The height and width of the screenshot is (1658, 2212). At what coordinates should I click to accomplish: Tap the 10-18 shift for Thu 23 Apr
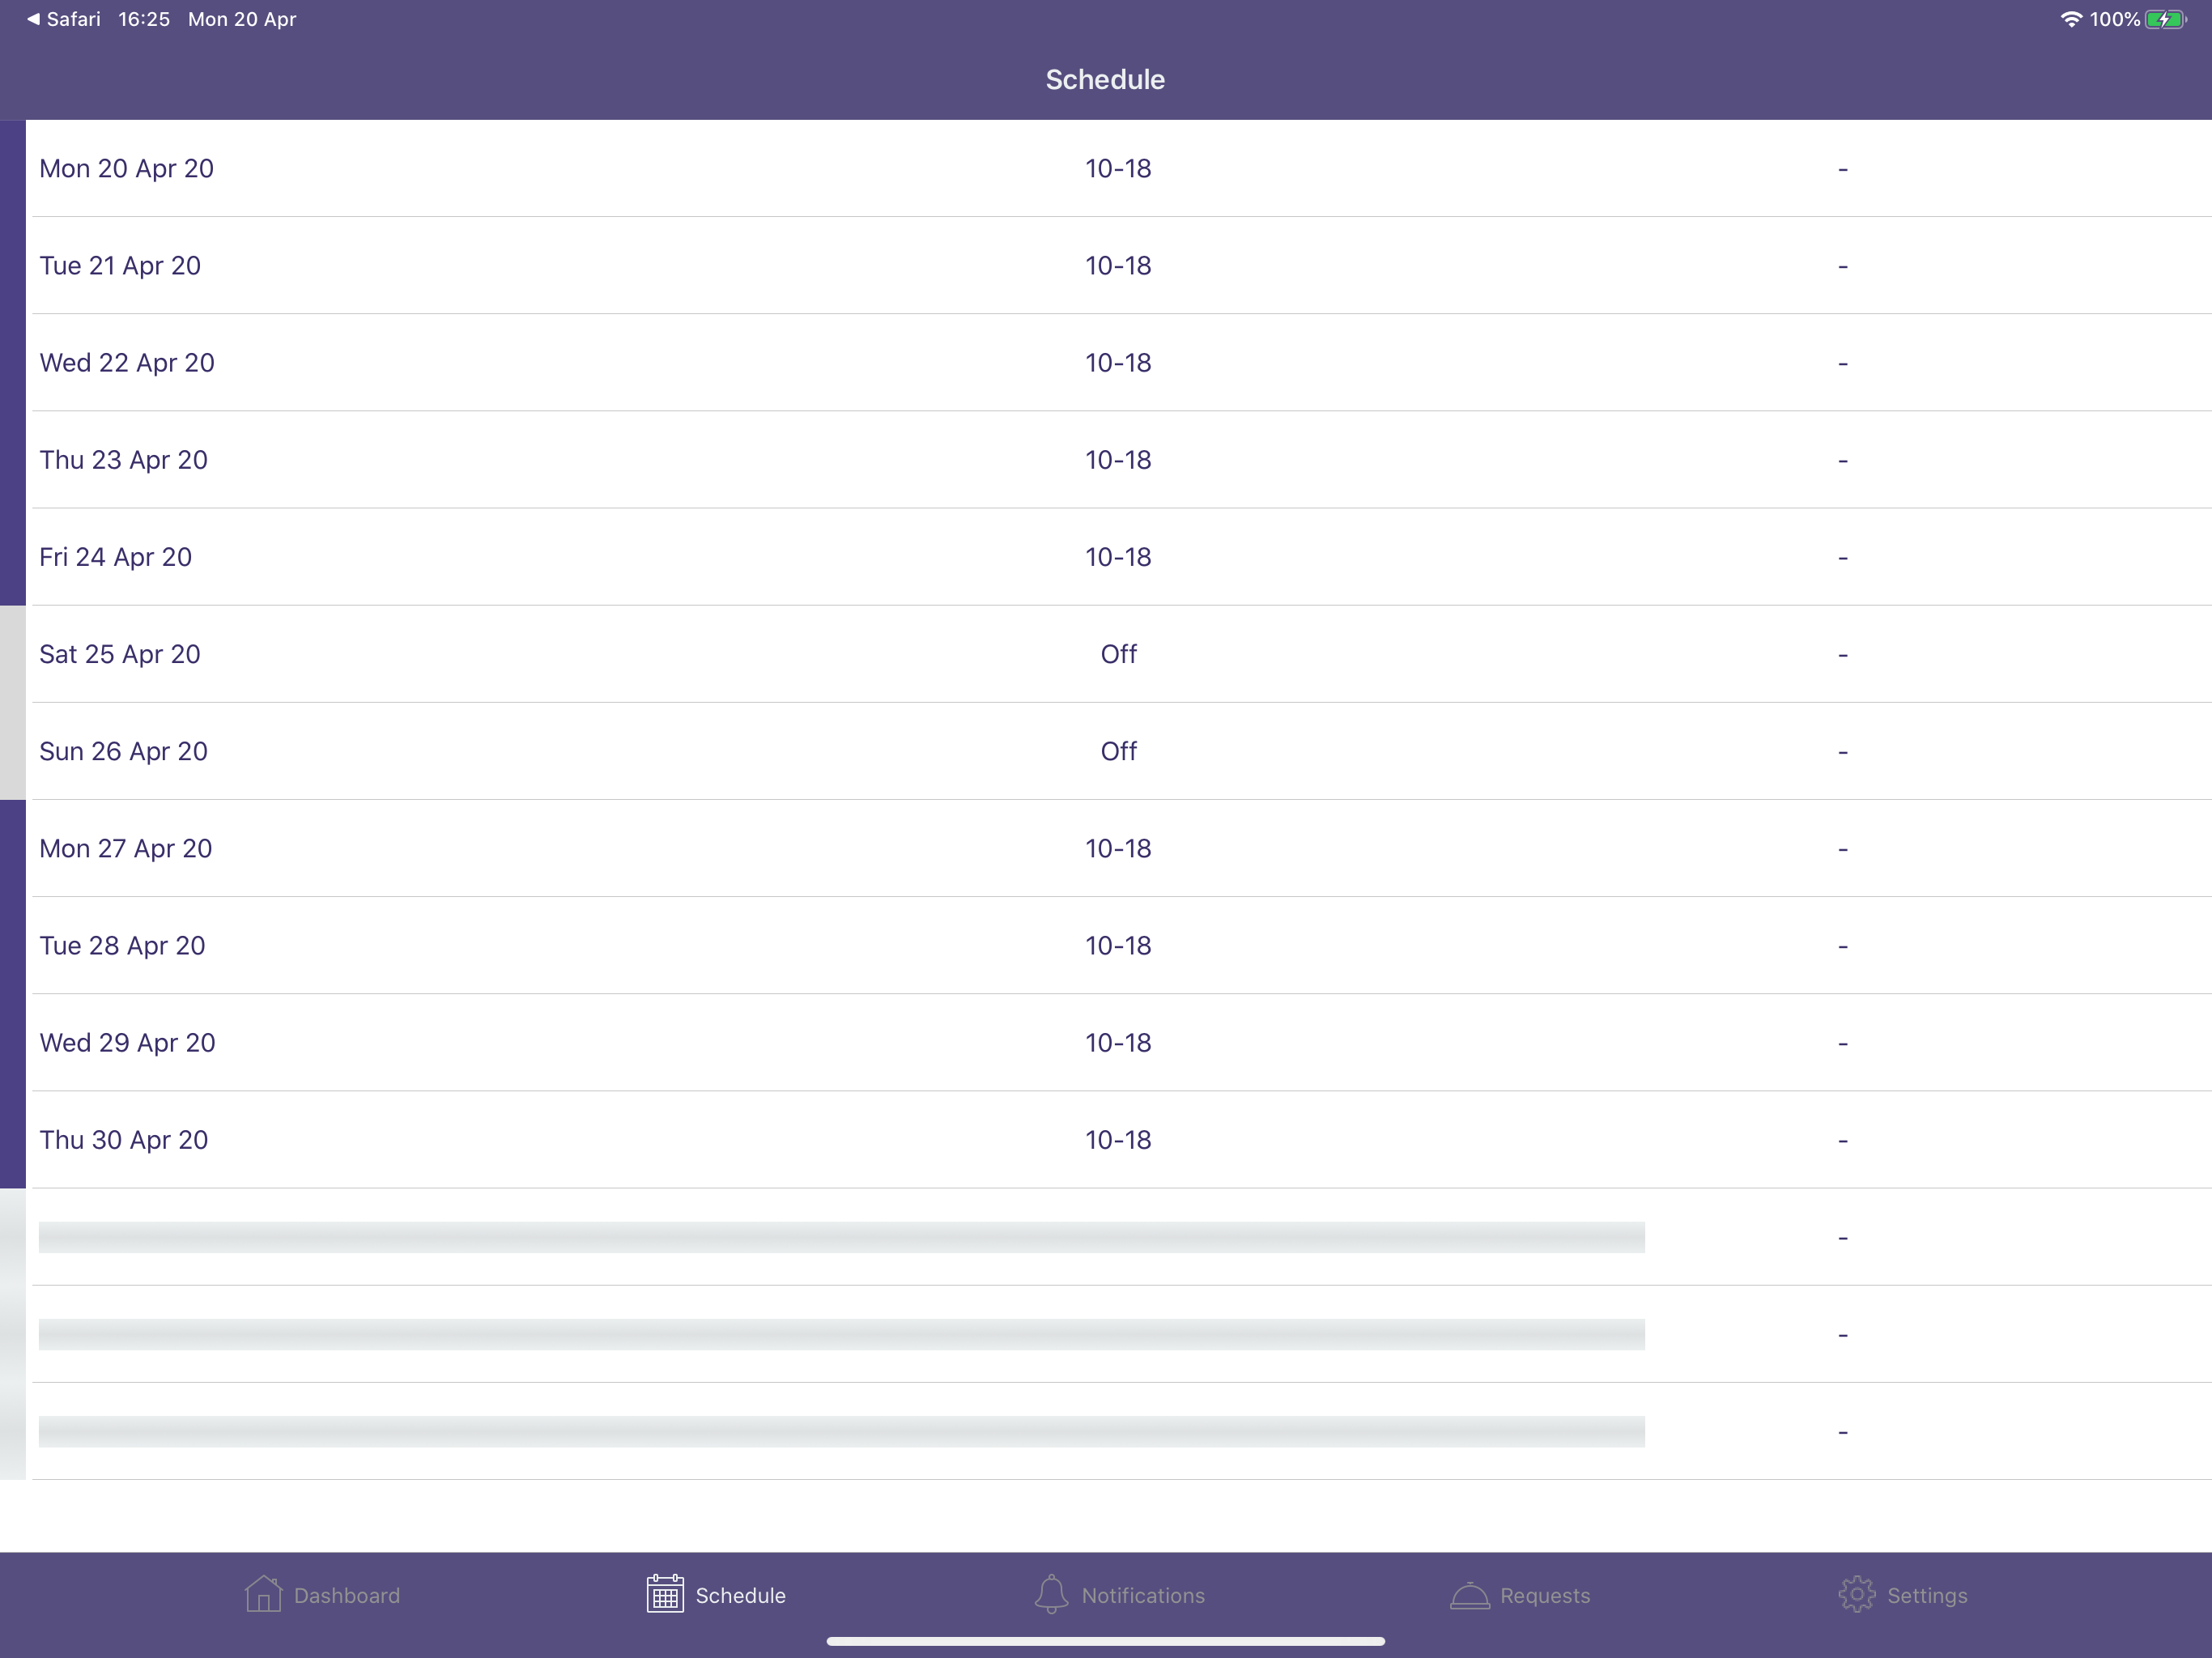1118,459
